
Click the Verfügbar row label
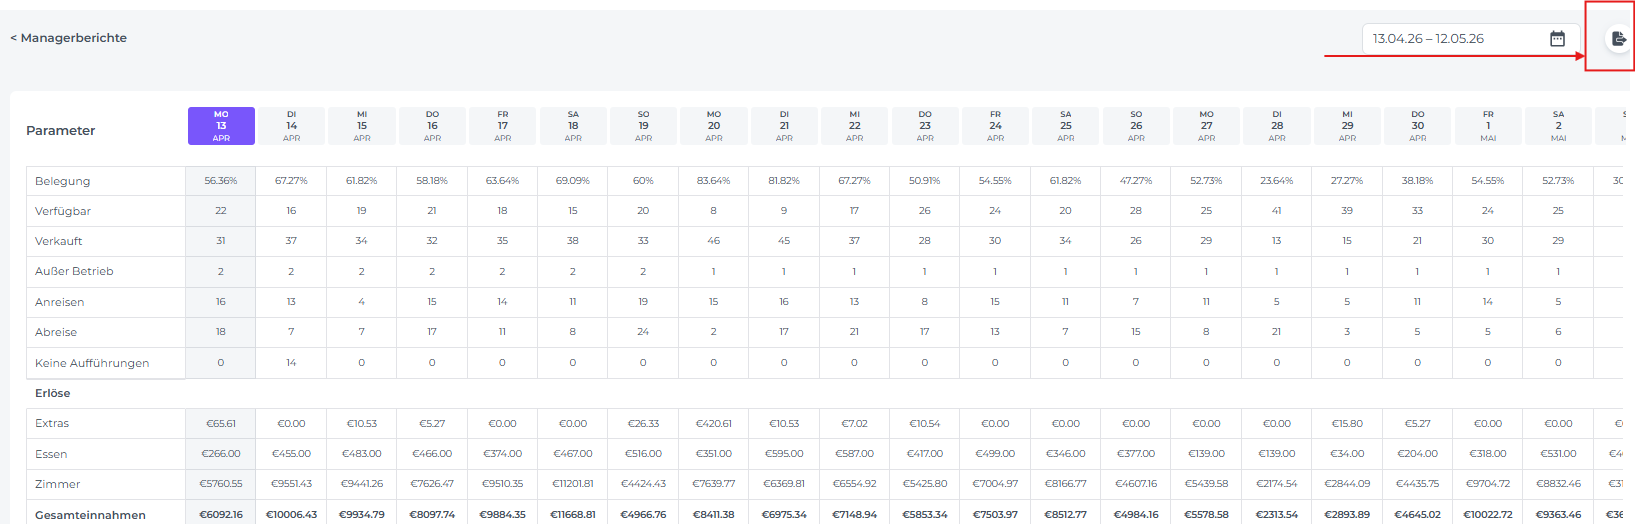(x=63, y=211)
